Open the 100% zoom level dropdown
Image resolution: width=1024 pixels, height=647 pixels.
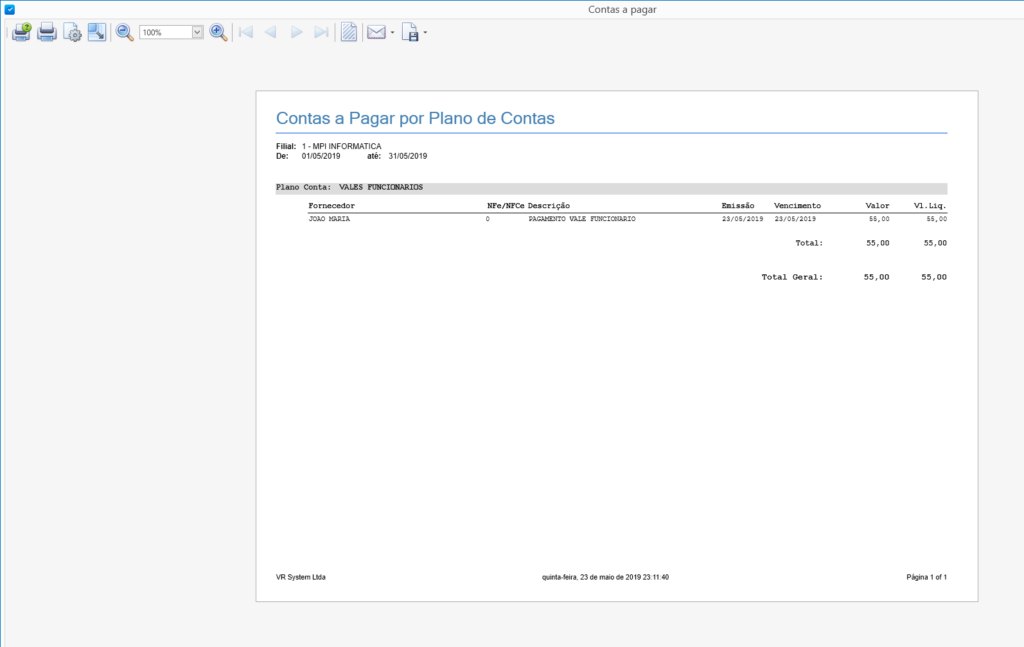(197, 32)
